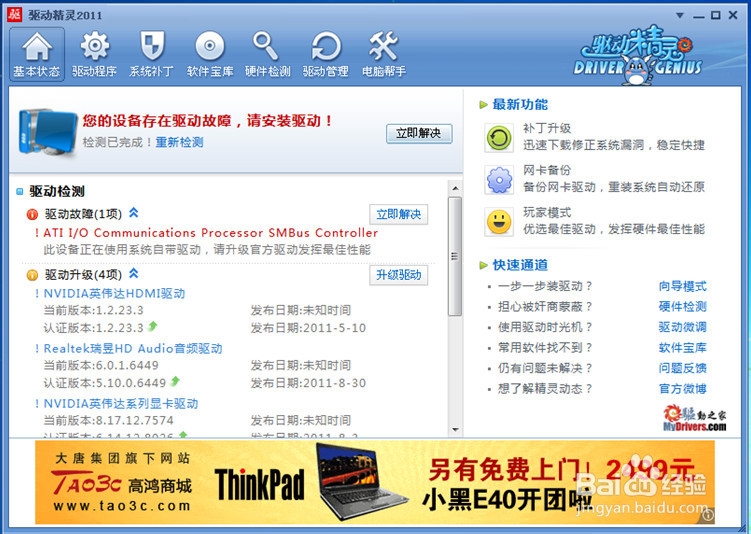Image resolution: width=751 pixels, height=534 pixels.
Task: Click the 官方微博 link
Action: pyautogui.click(x=683, y=388)
